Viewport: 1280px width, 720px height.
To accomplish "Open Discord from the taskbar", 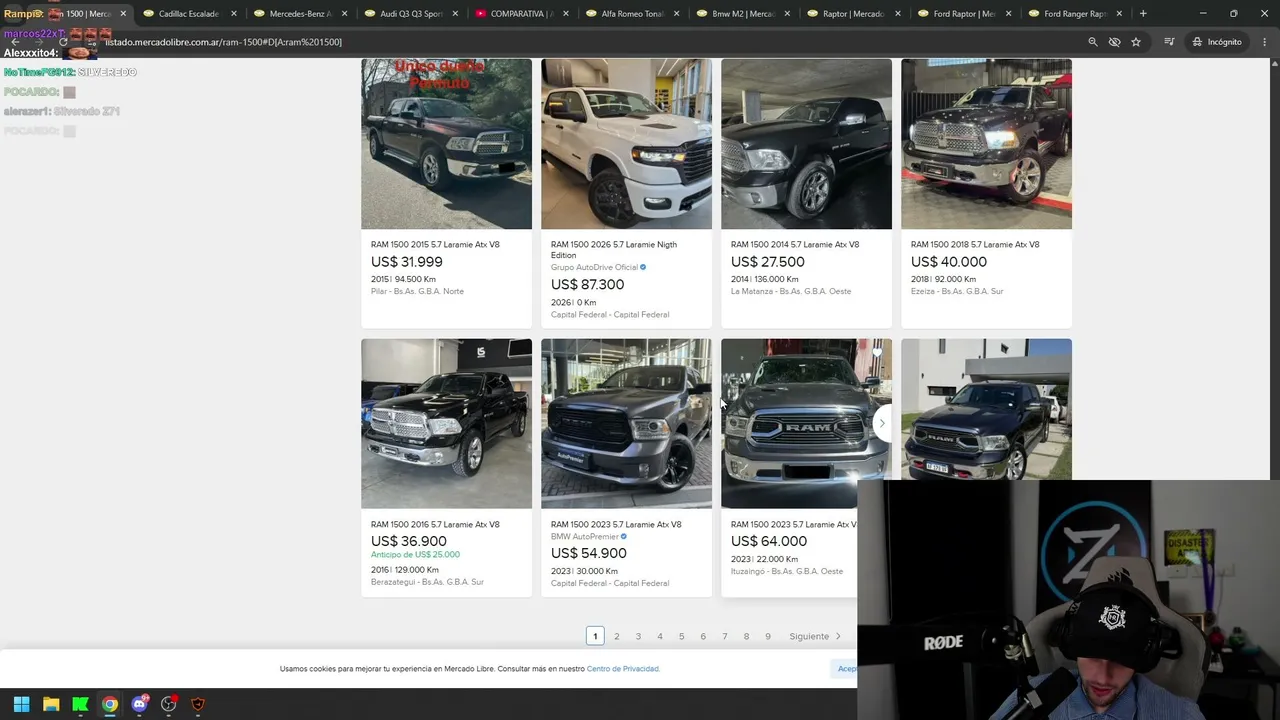I will coord(139,704).
